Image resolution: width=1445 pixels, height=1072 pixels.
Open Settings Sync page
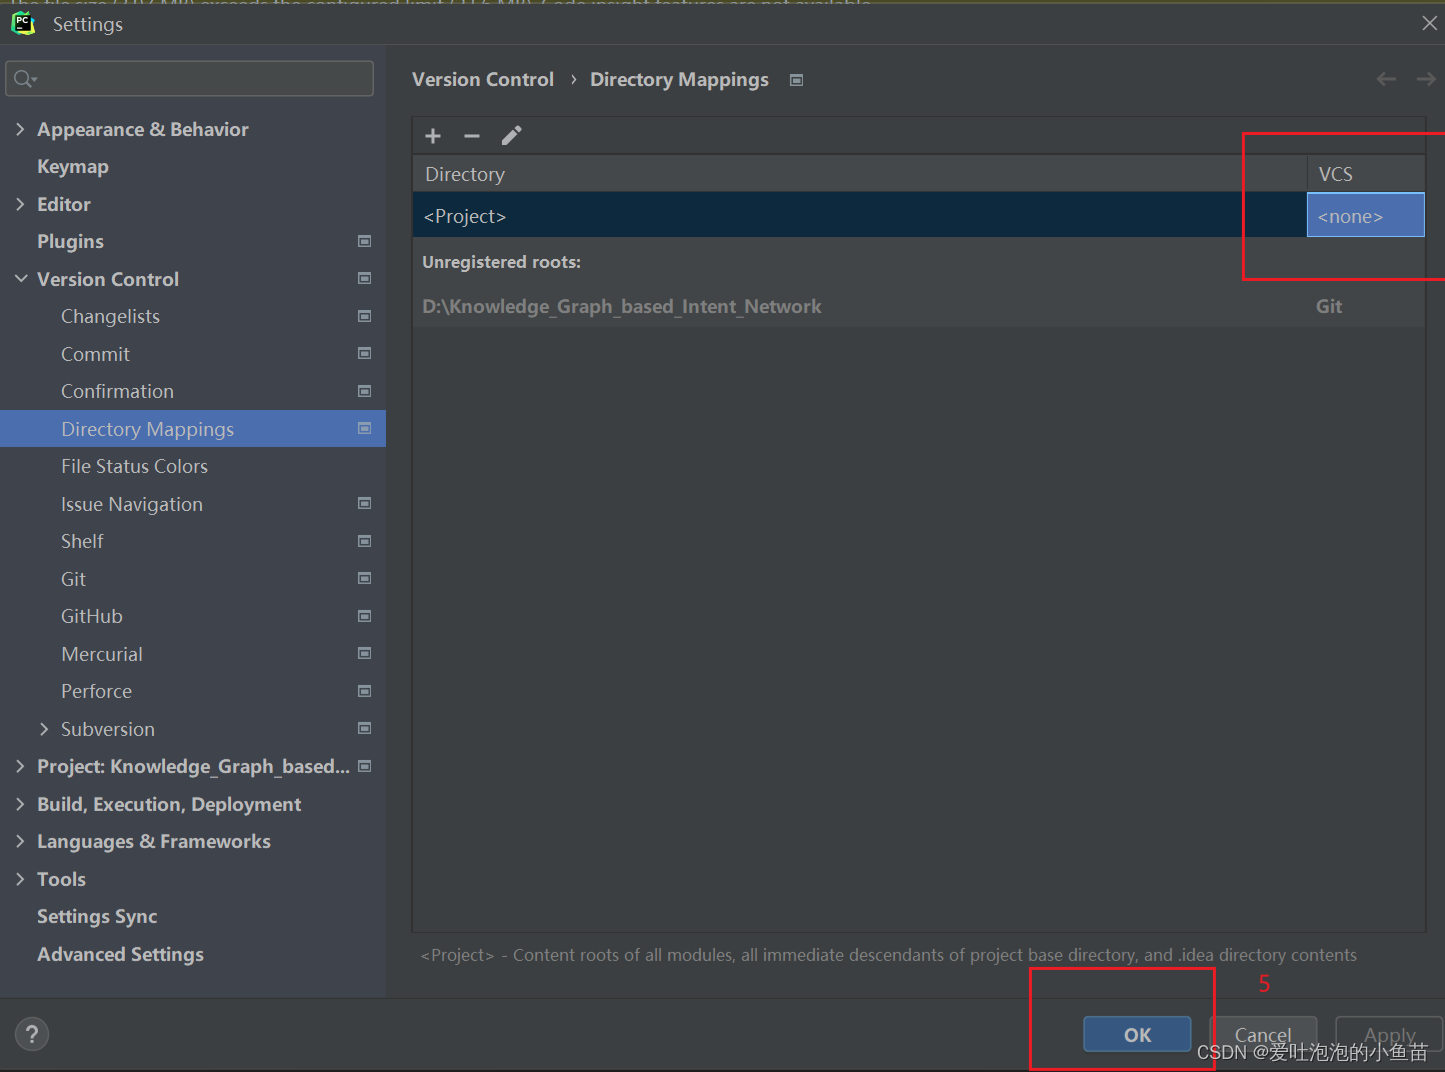pos(97,917)
